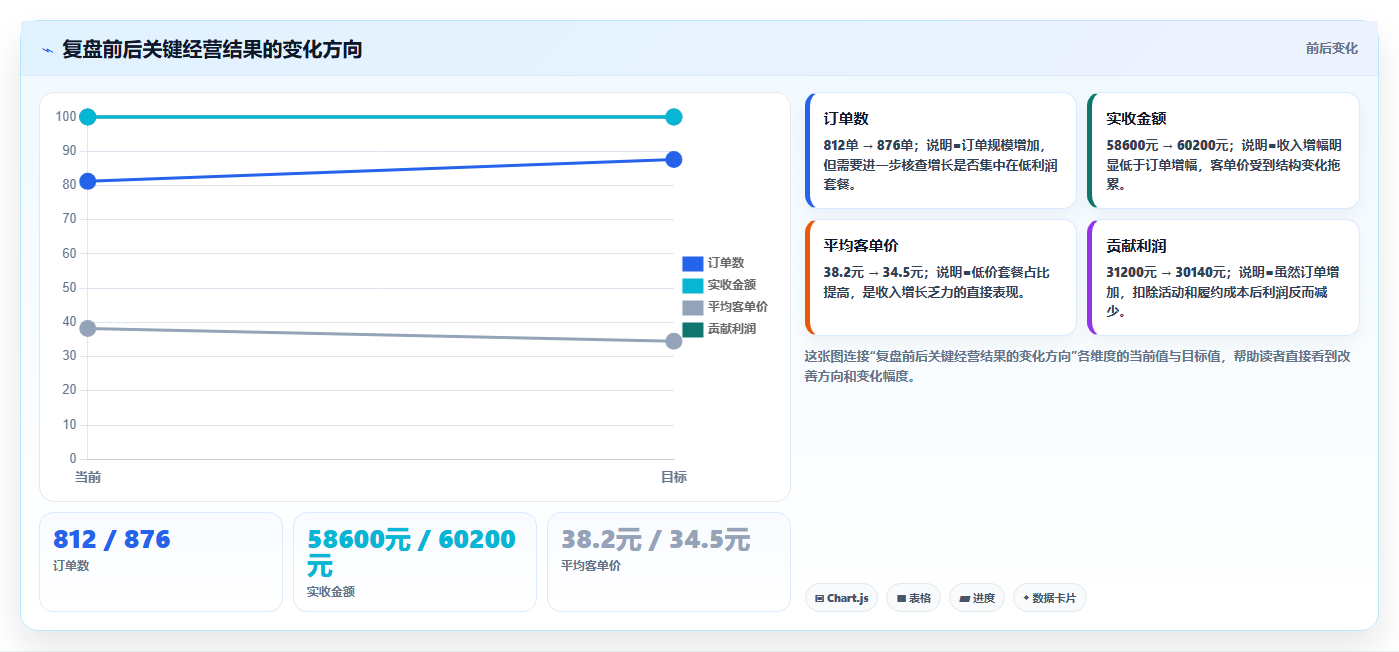This screenshot has height=652, width=1399.
Task: Click the 订单数 legend label
Action: (726, 263)
